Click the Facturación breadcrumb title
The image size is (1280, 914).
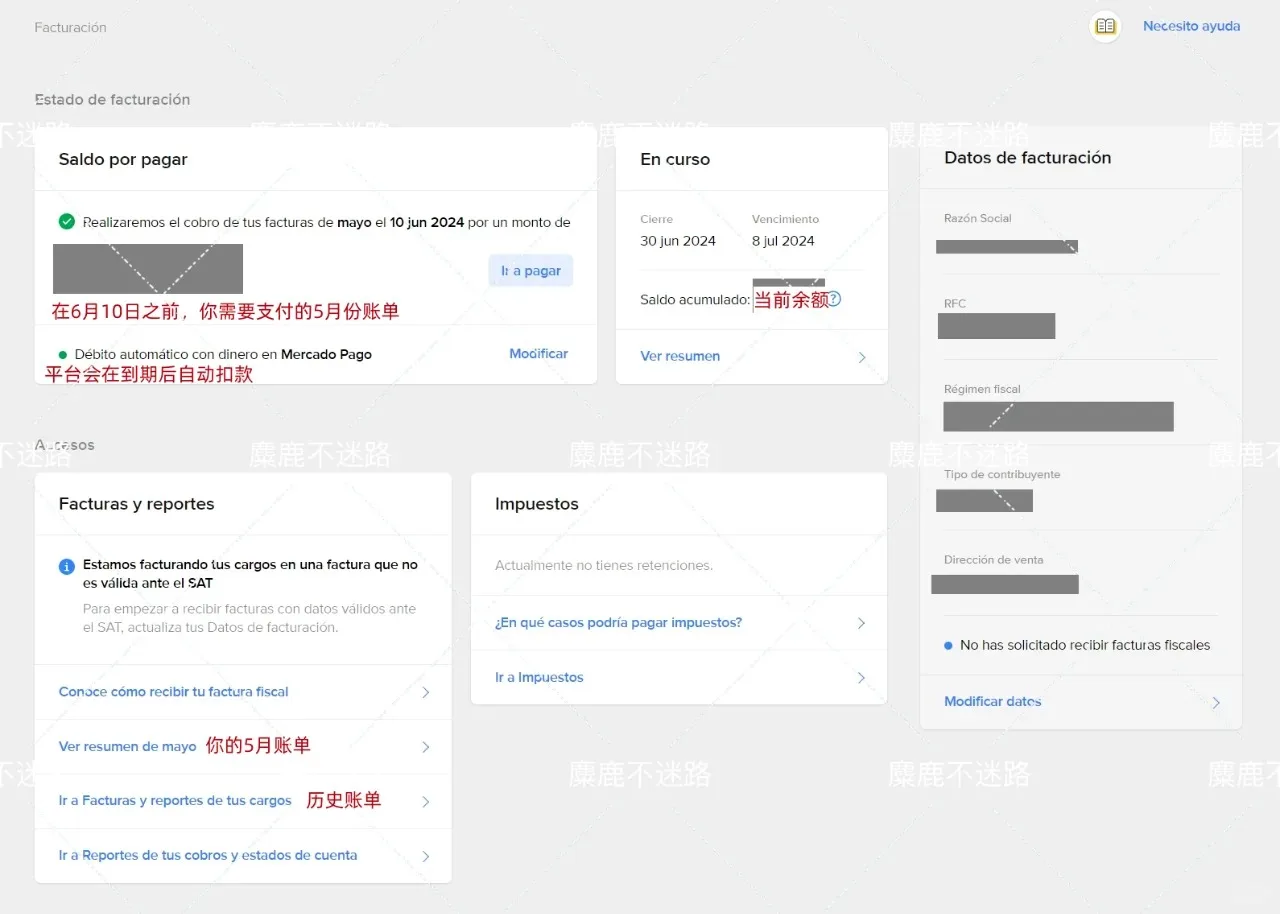[70, 28]
